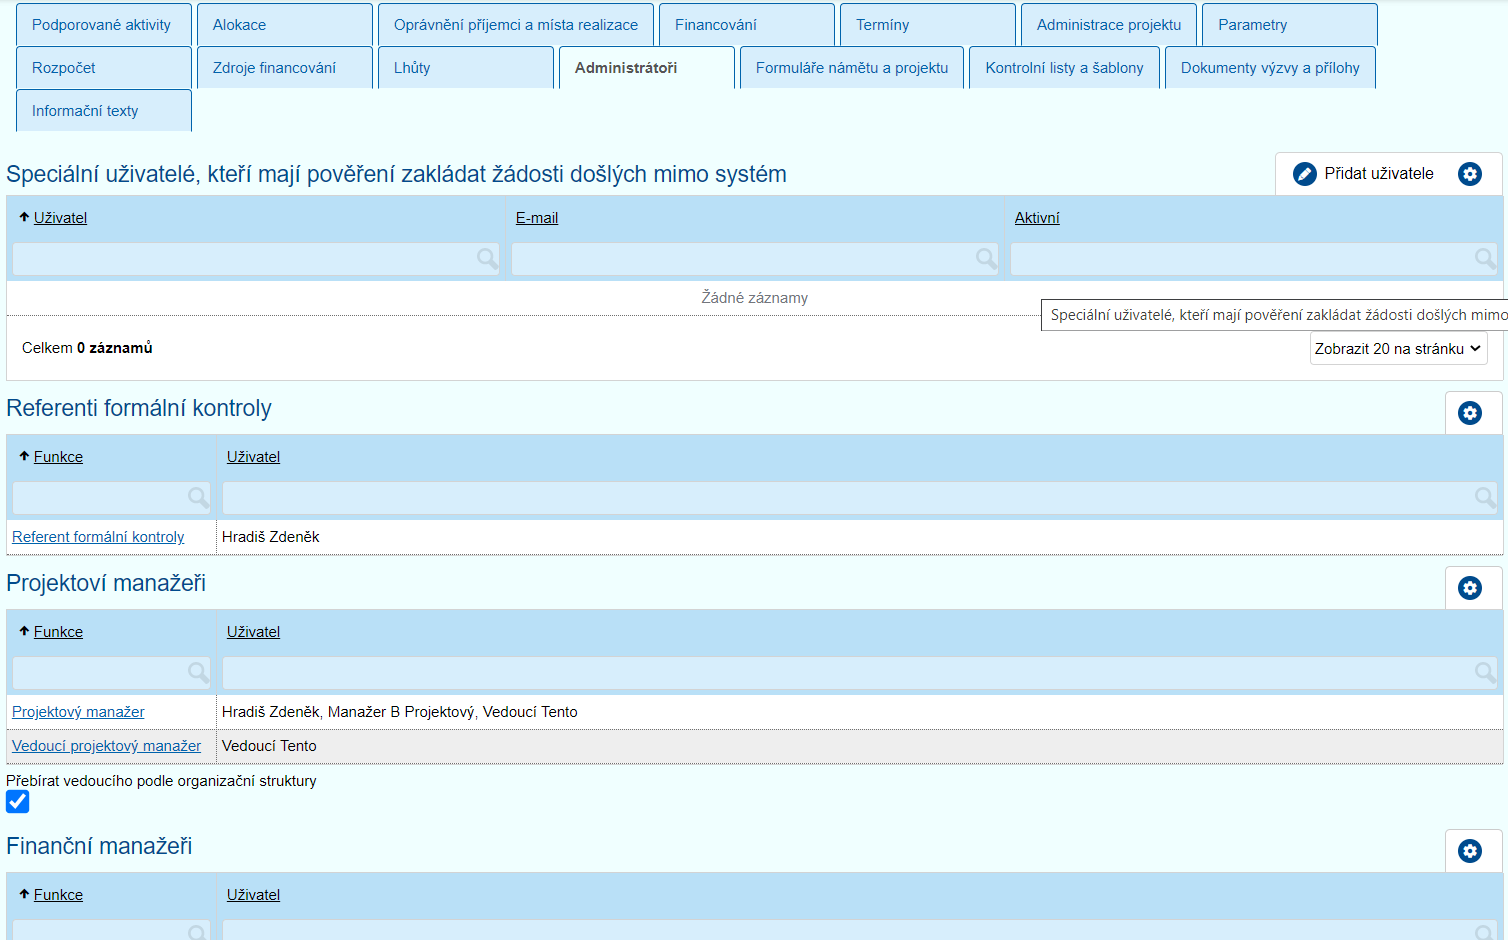
Task: Sort Projektoví manažeři table by Funkce
Action: tap(58, 632)
